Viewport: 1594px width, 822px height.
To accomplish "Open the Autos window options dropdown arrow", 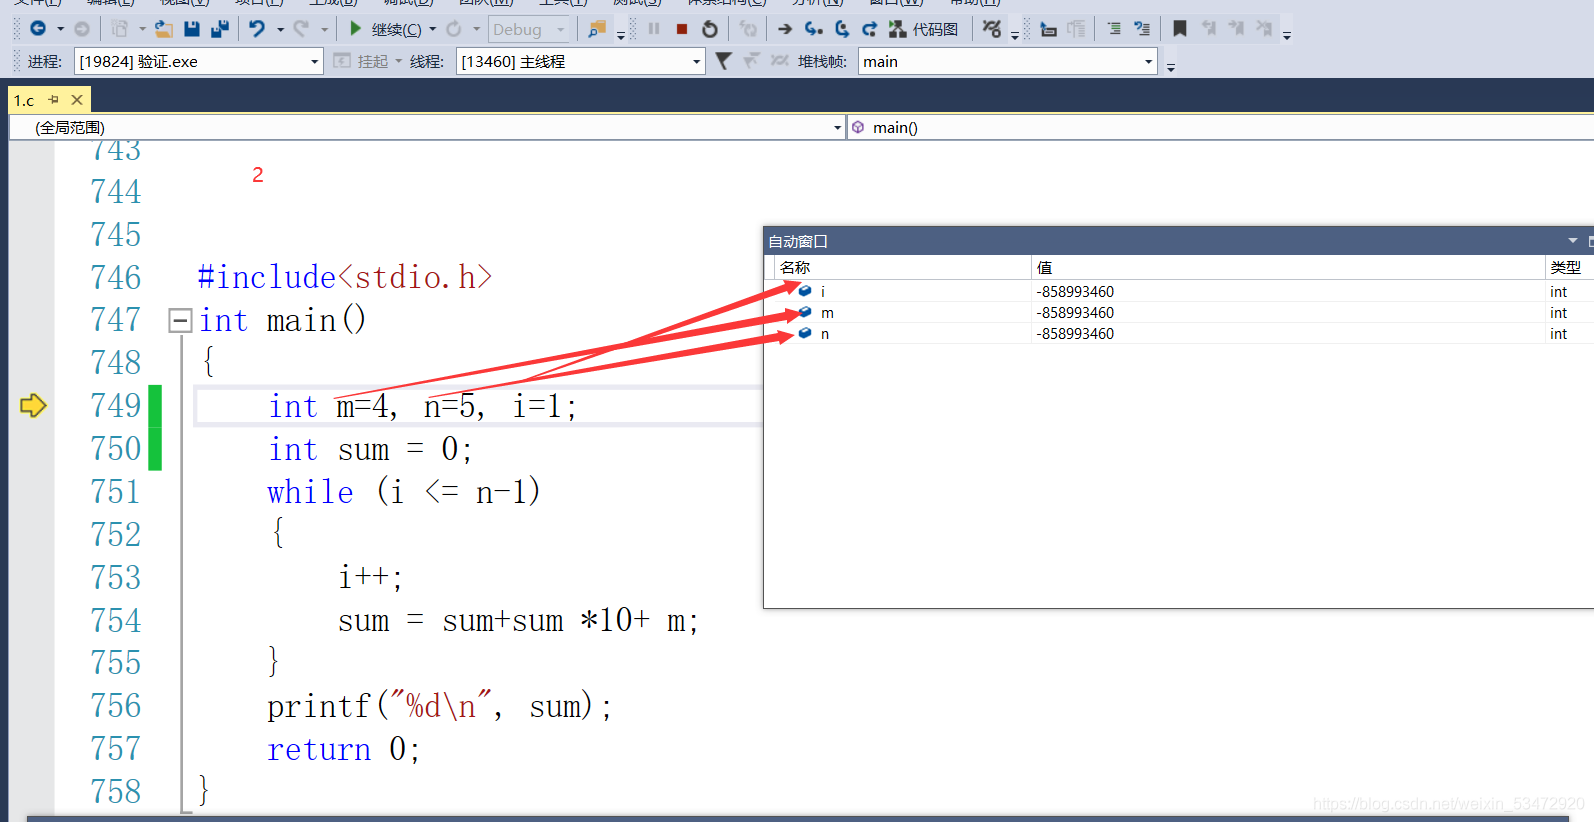I will 1573,240.
